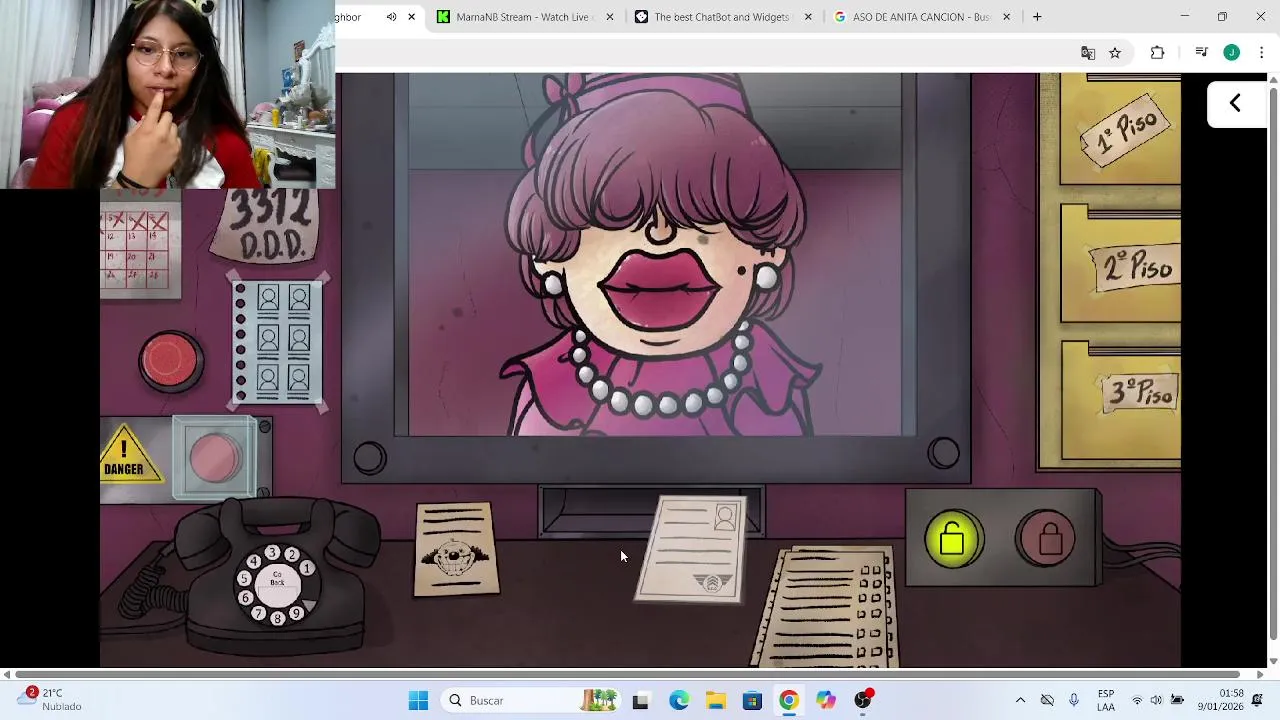
Task: Click the right round window shutter knob
Action: click(x=943, y=454)
